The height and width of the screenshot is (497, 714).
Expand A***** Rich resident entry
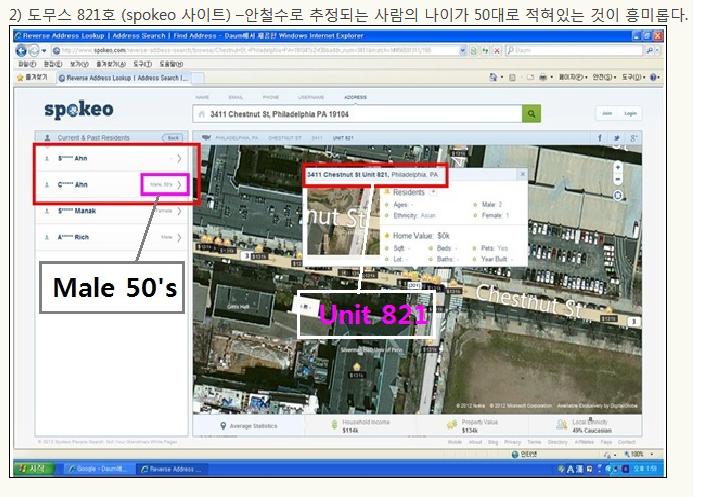click(179, 238)
